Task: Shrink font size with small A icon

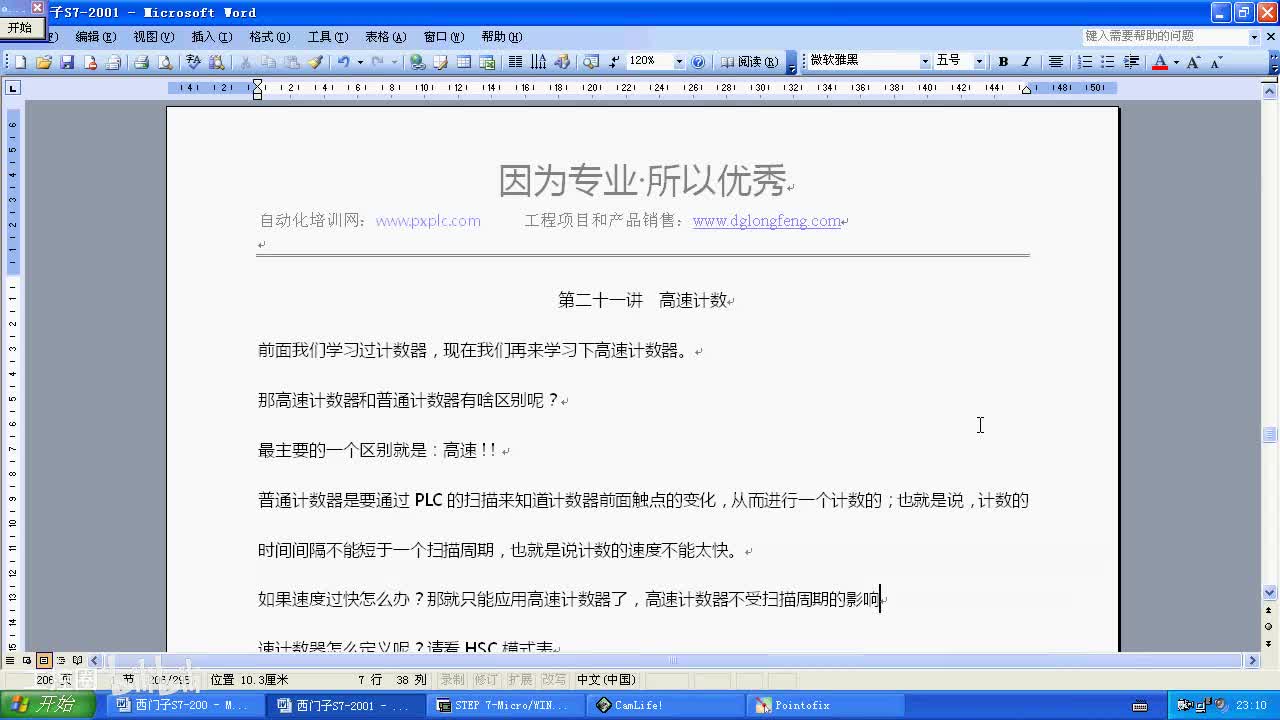Action: 1216,62
